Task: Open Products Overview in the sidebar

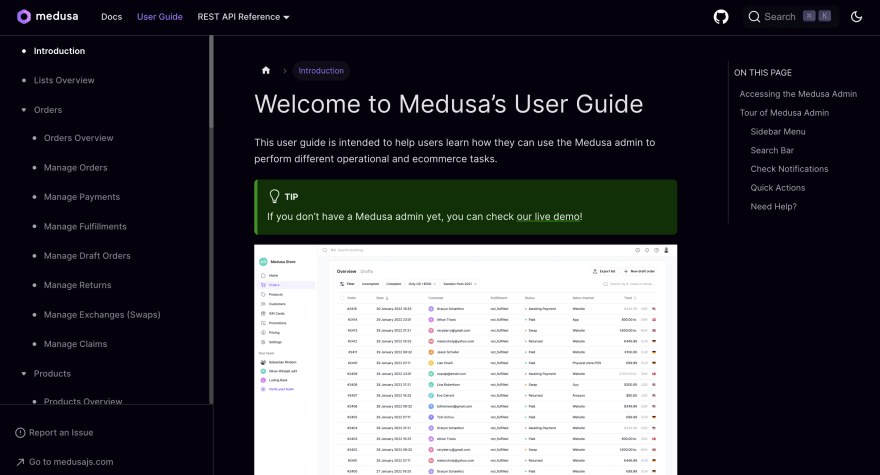Action: click(83, 401)
